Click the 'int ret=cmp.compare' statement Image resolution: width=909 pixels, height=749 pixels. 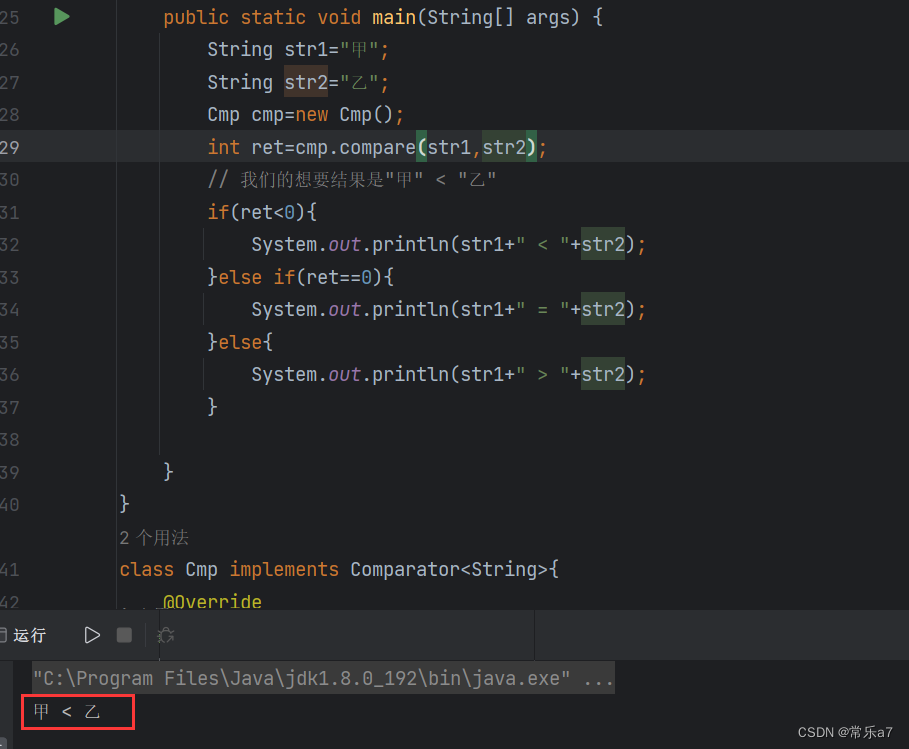(x=377, y=147)
